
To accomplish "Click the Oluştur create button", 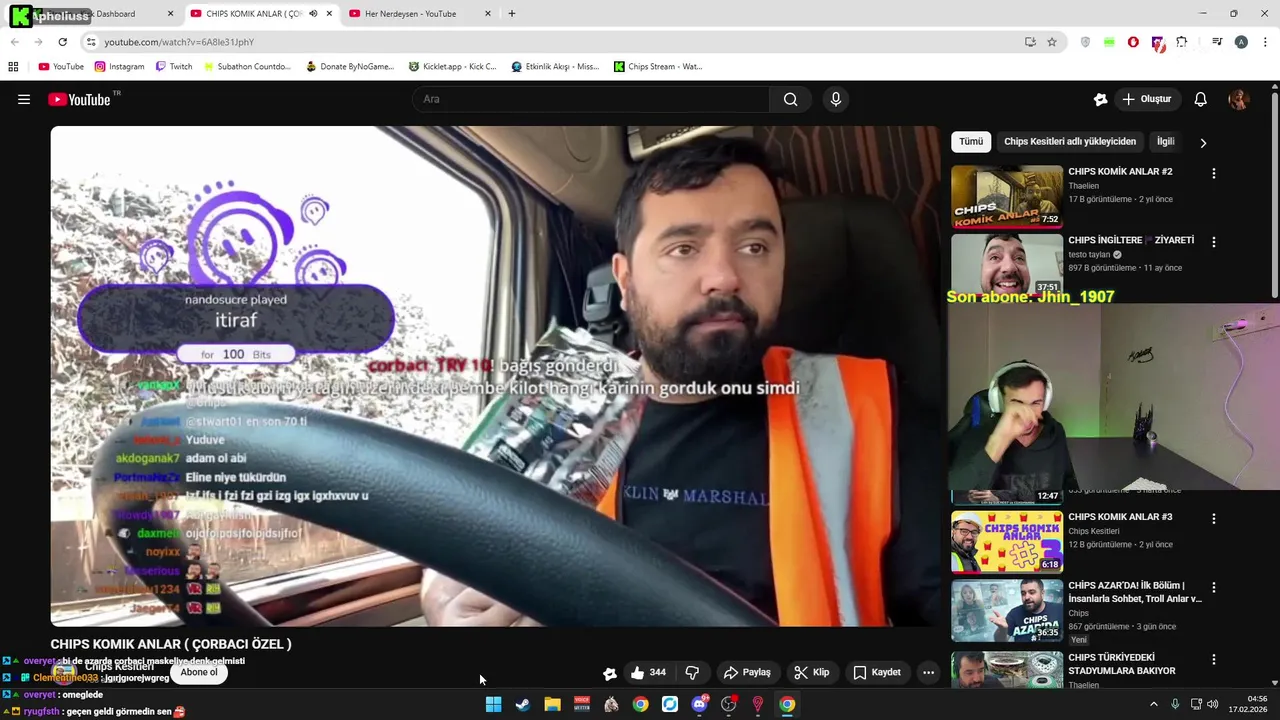I will tap(1146, 99).
